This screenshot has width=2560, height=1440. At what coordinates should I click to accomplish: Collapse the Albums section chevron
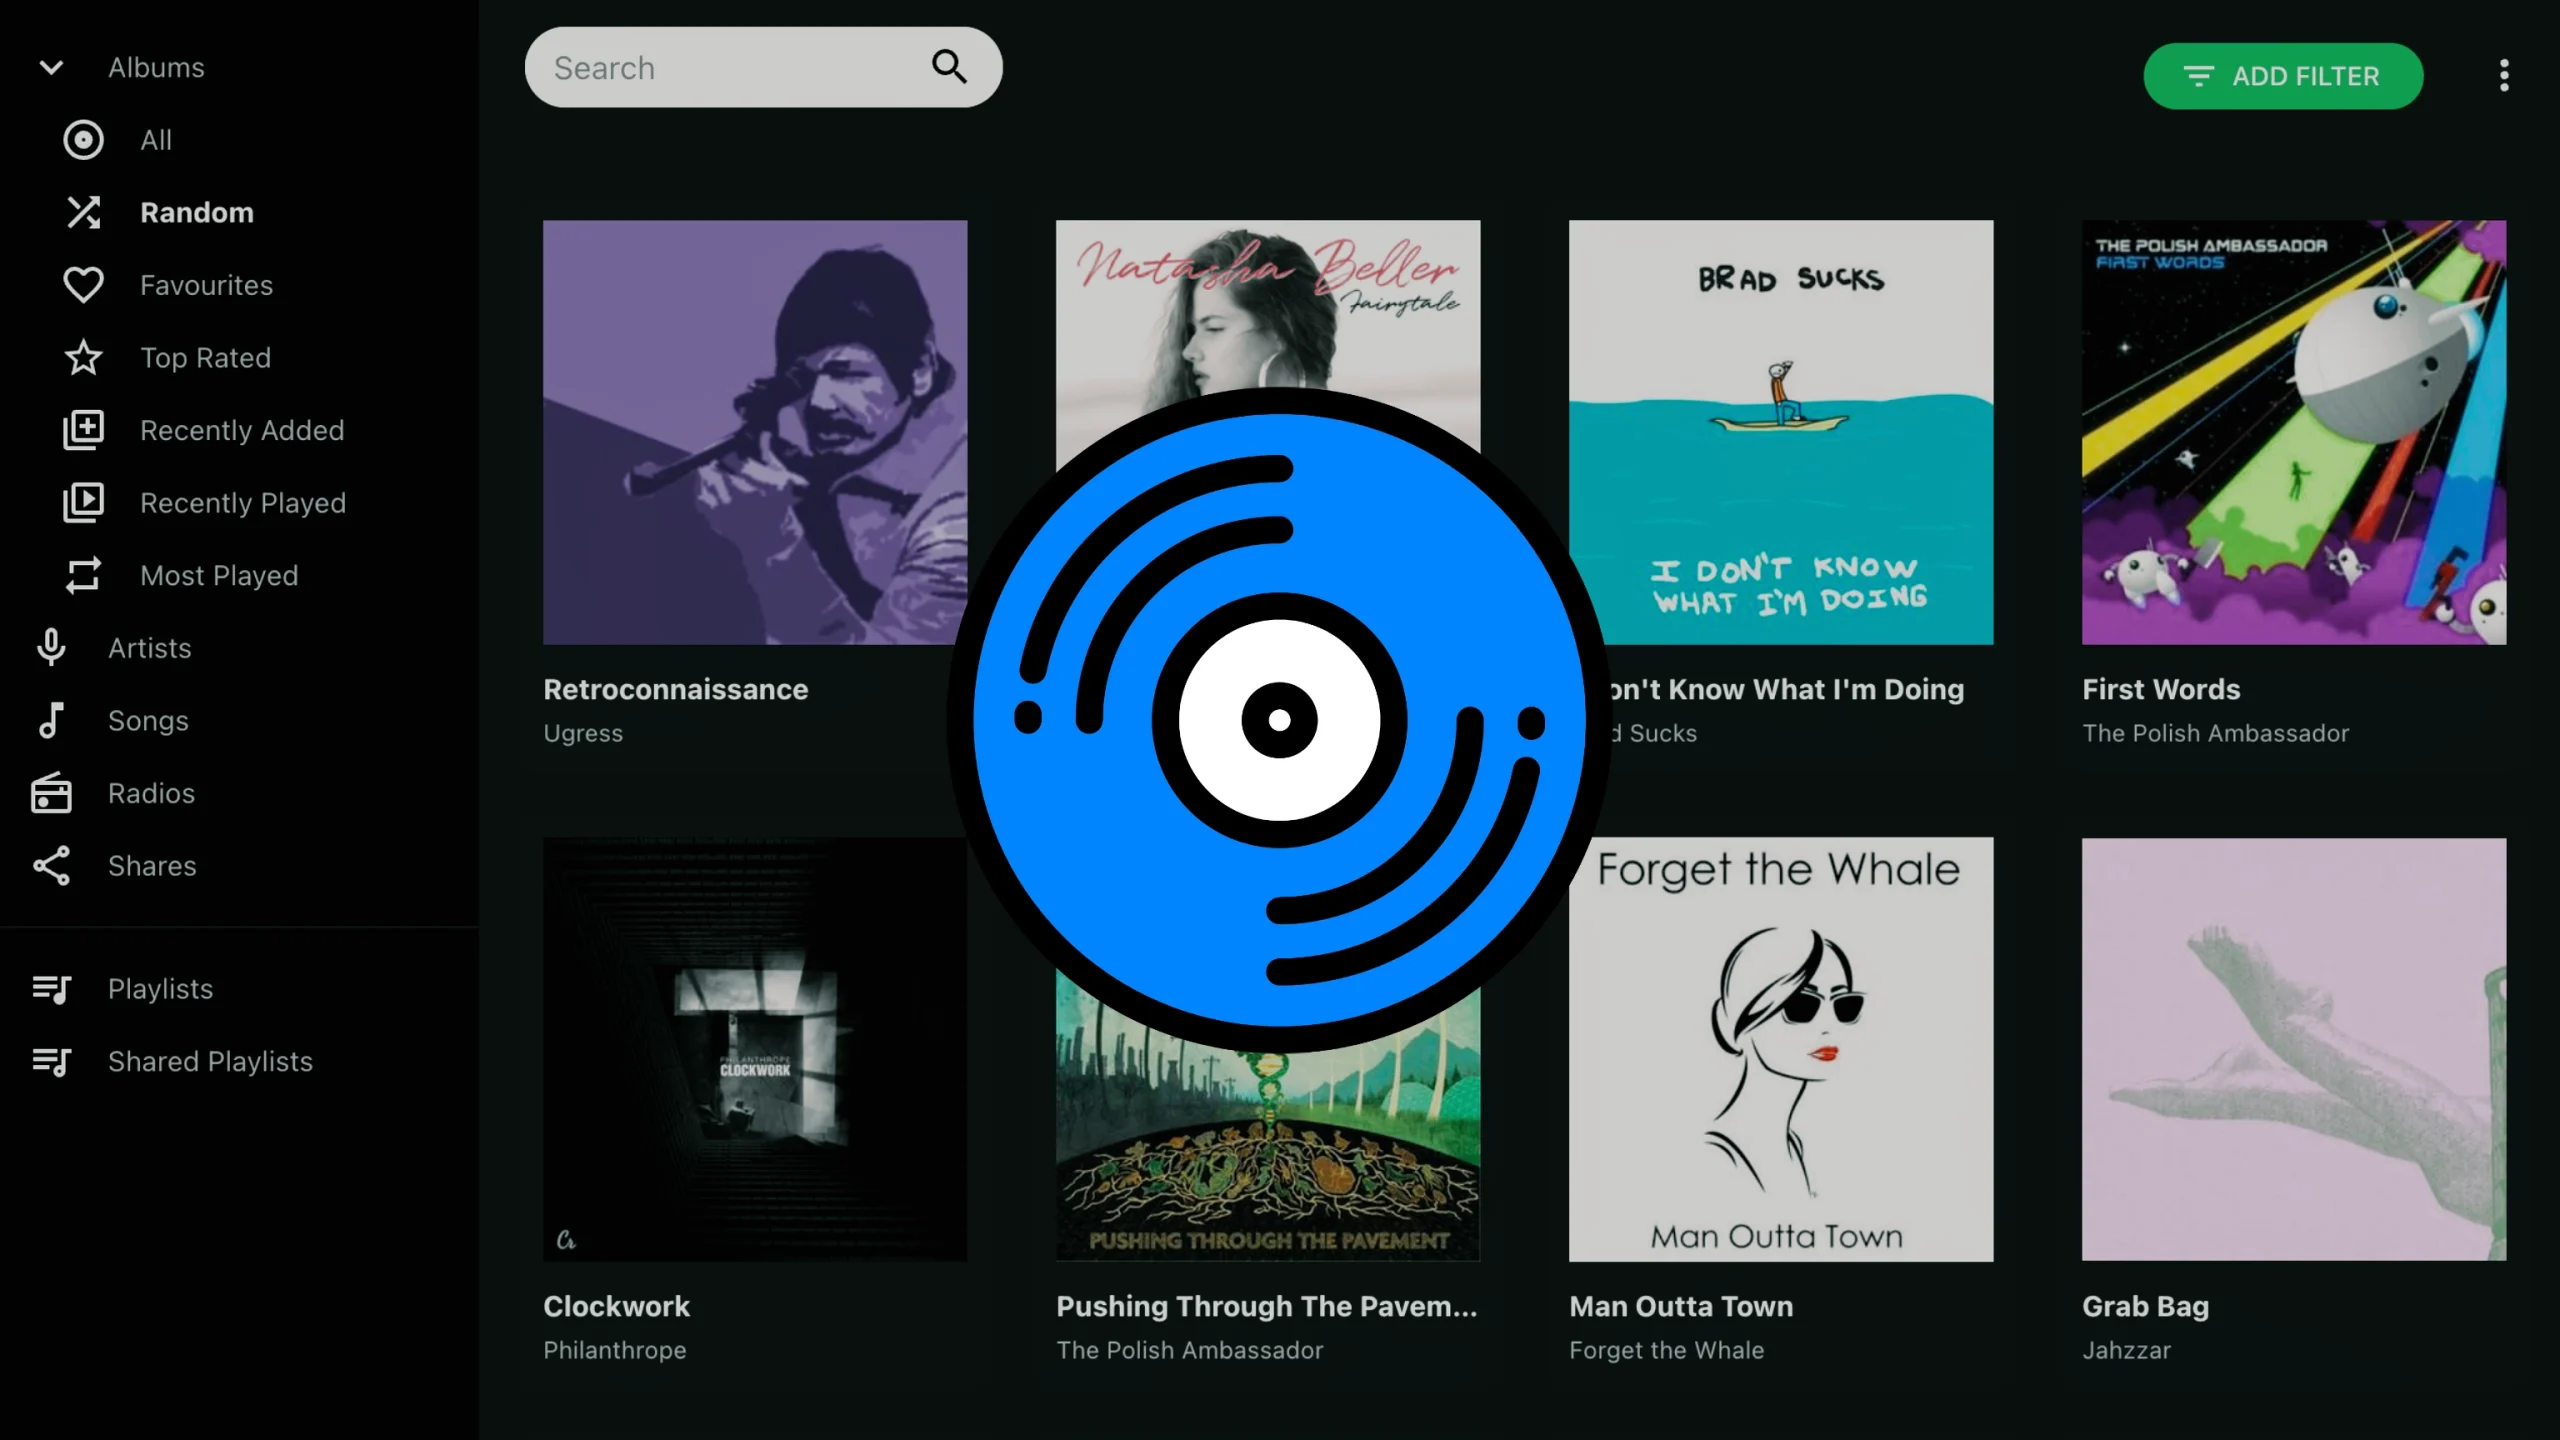click(51, 68)
